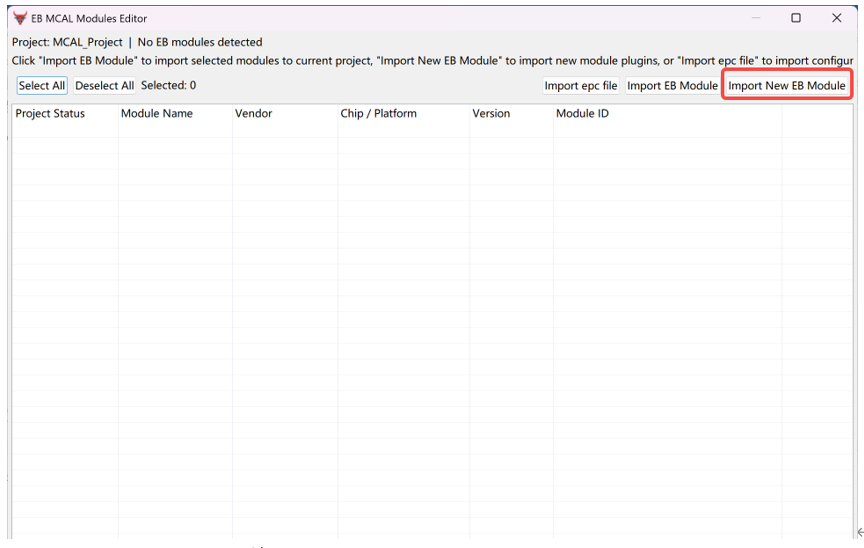The height and width of the screenshot is (548, 864).
Task: Close the EB MCAL Modules Editor window
Action: 836,18
